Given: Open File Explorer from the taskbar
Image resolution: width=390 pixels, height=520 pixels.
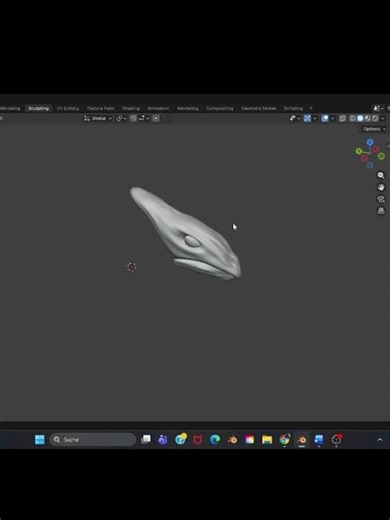Looking at the screenshot, I should (267, 440).
